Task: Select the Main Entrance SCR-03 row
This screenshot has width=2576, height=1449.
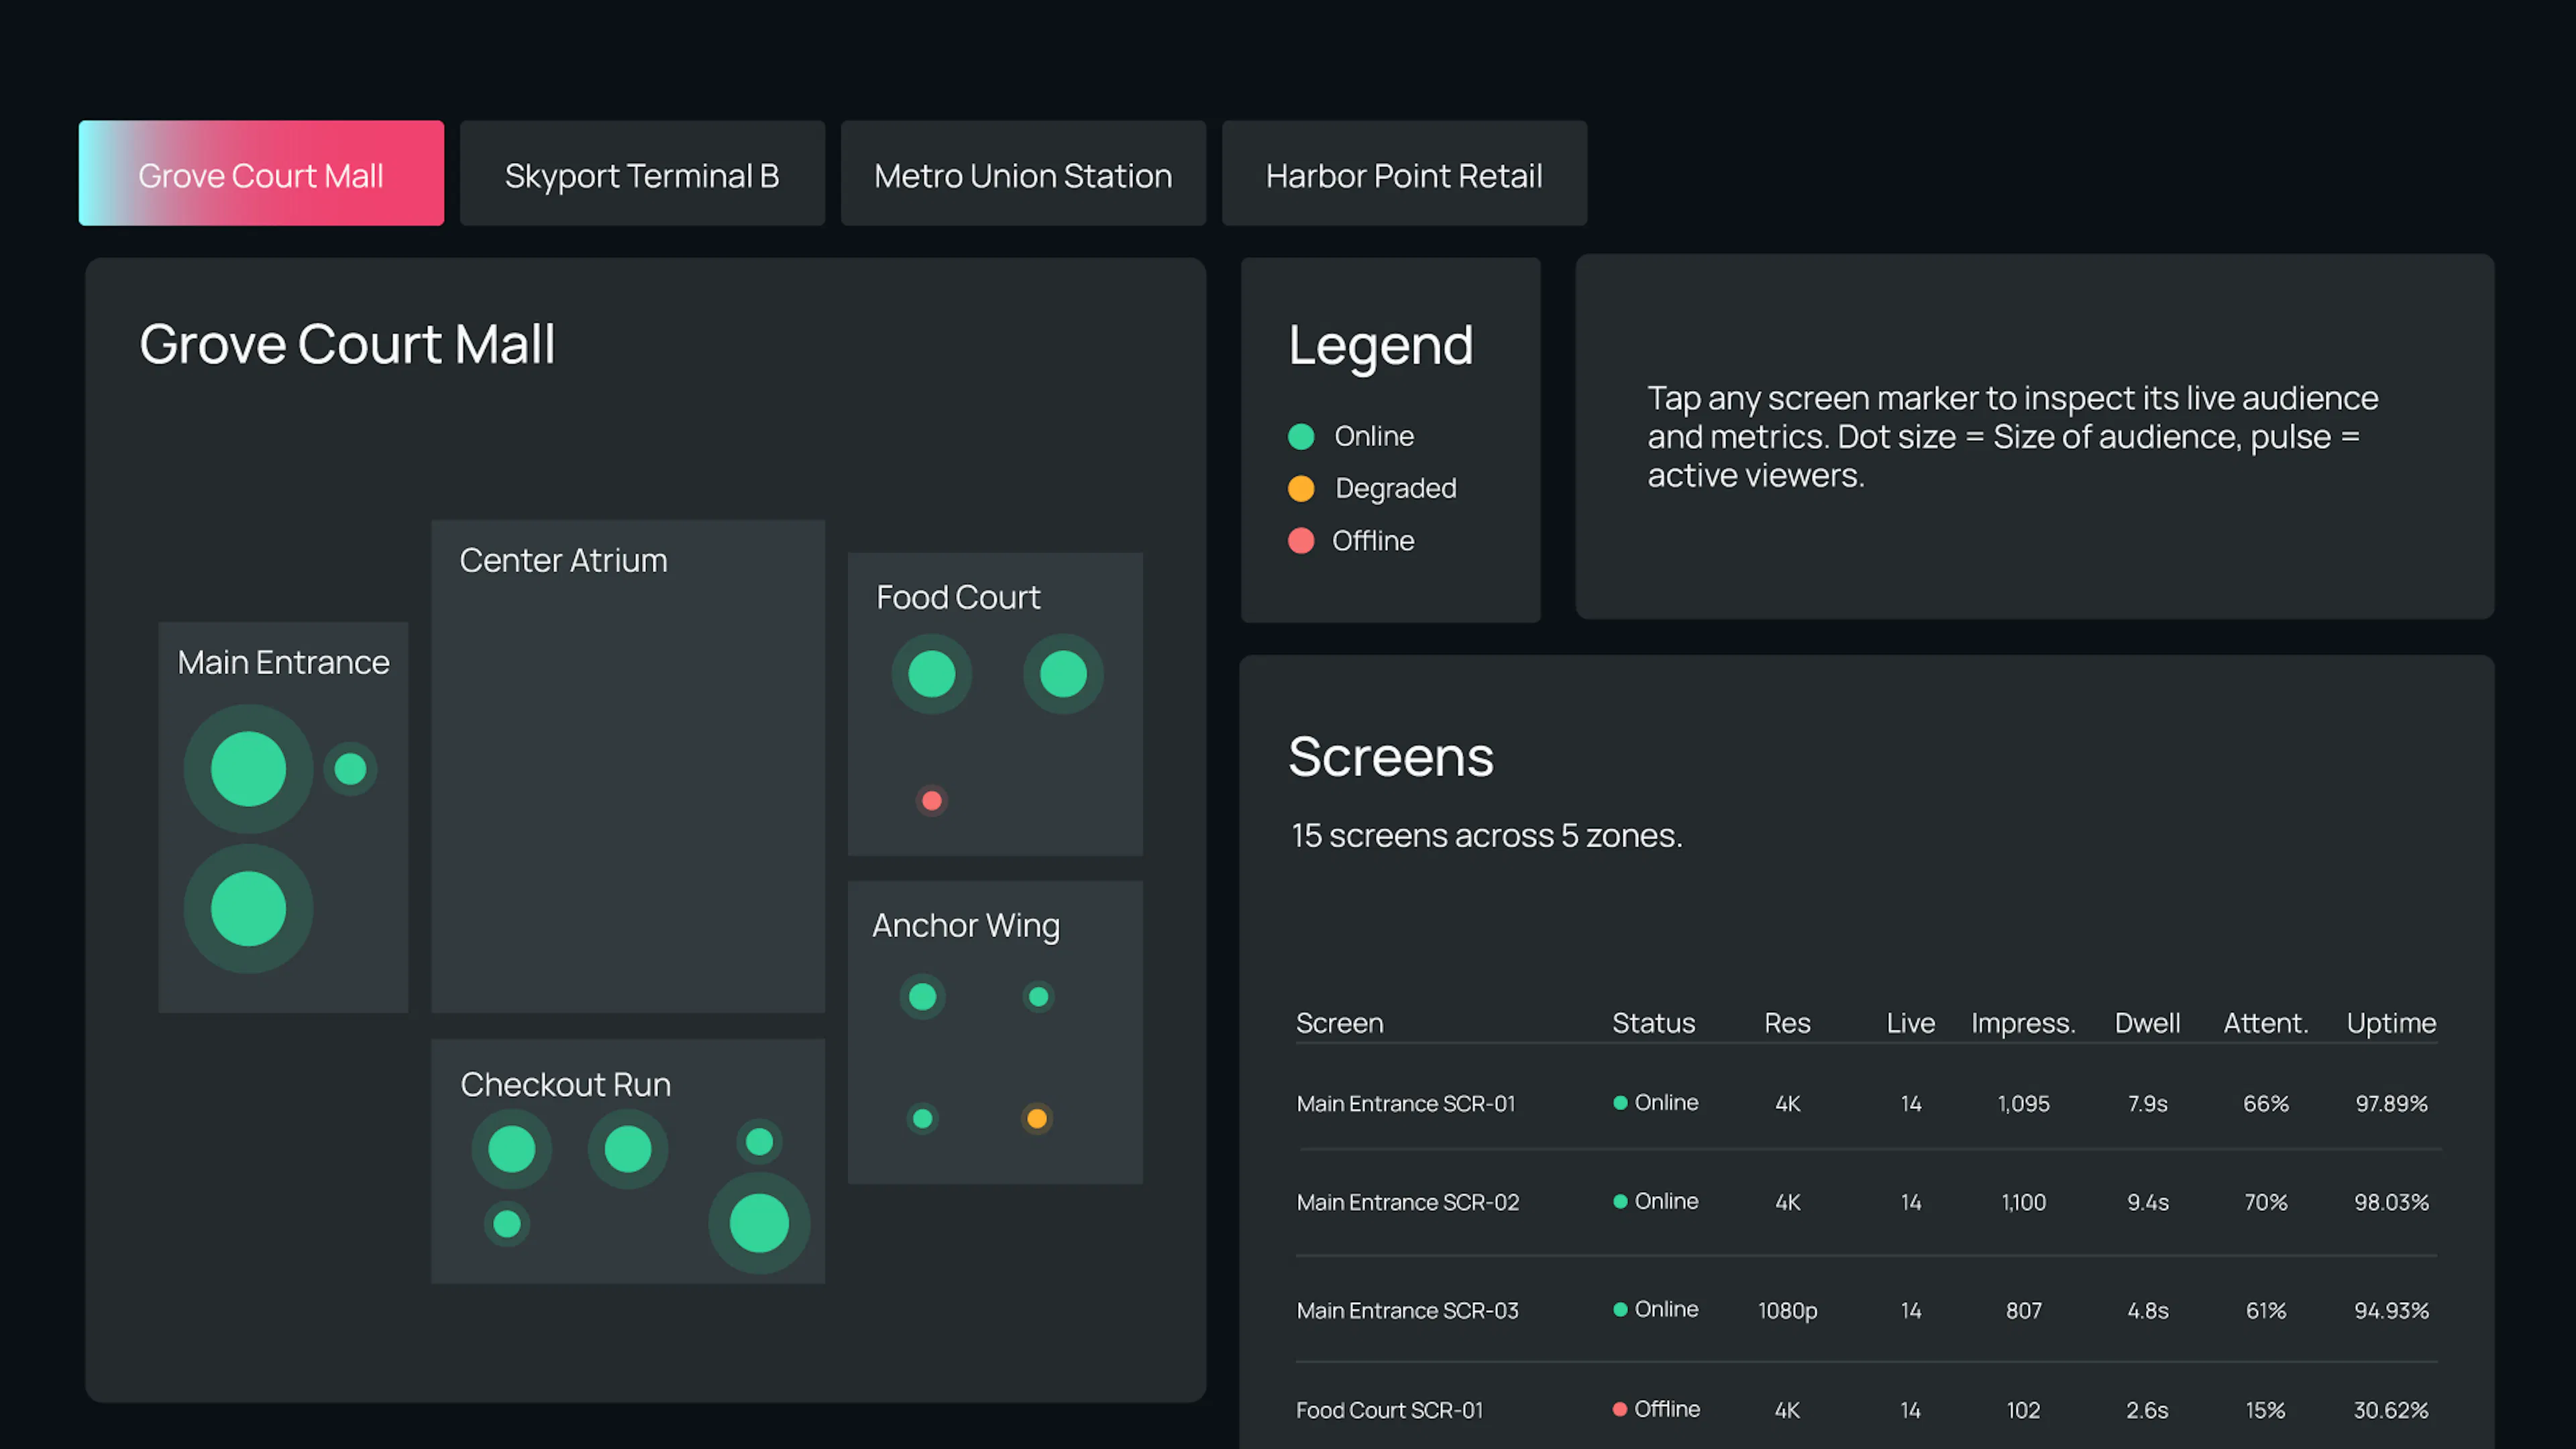Action: pos(1867,1310)
